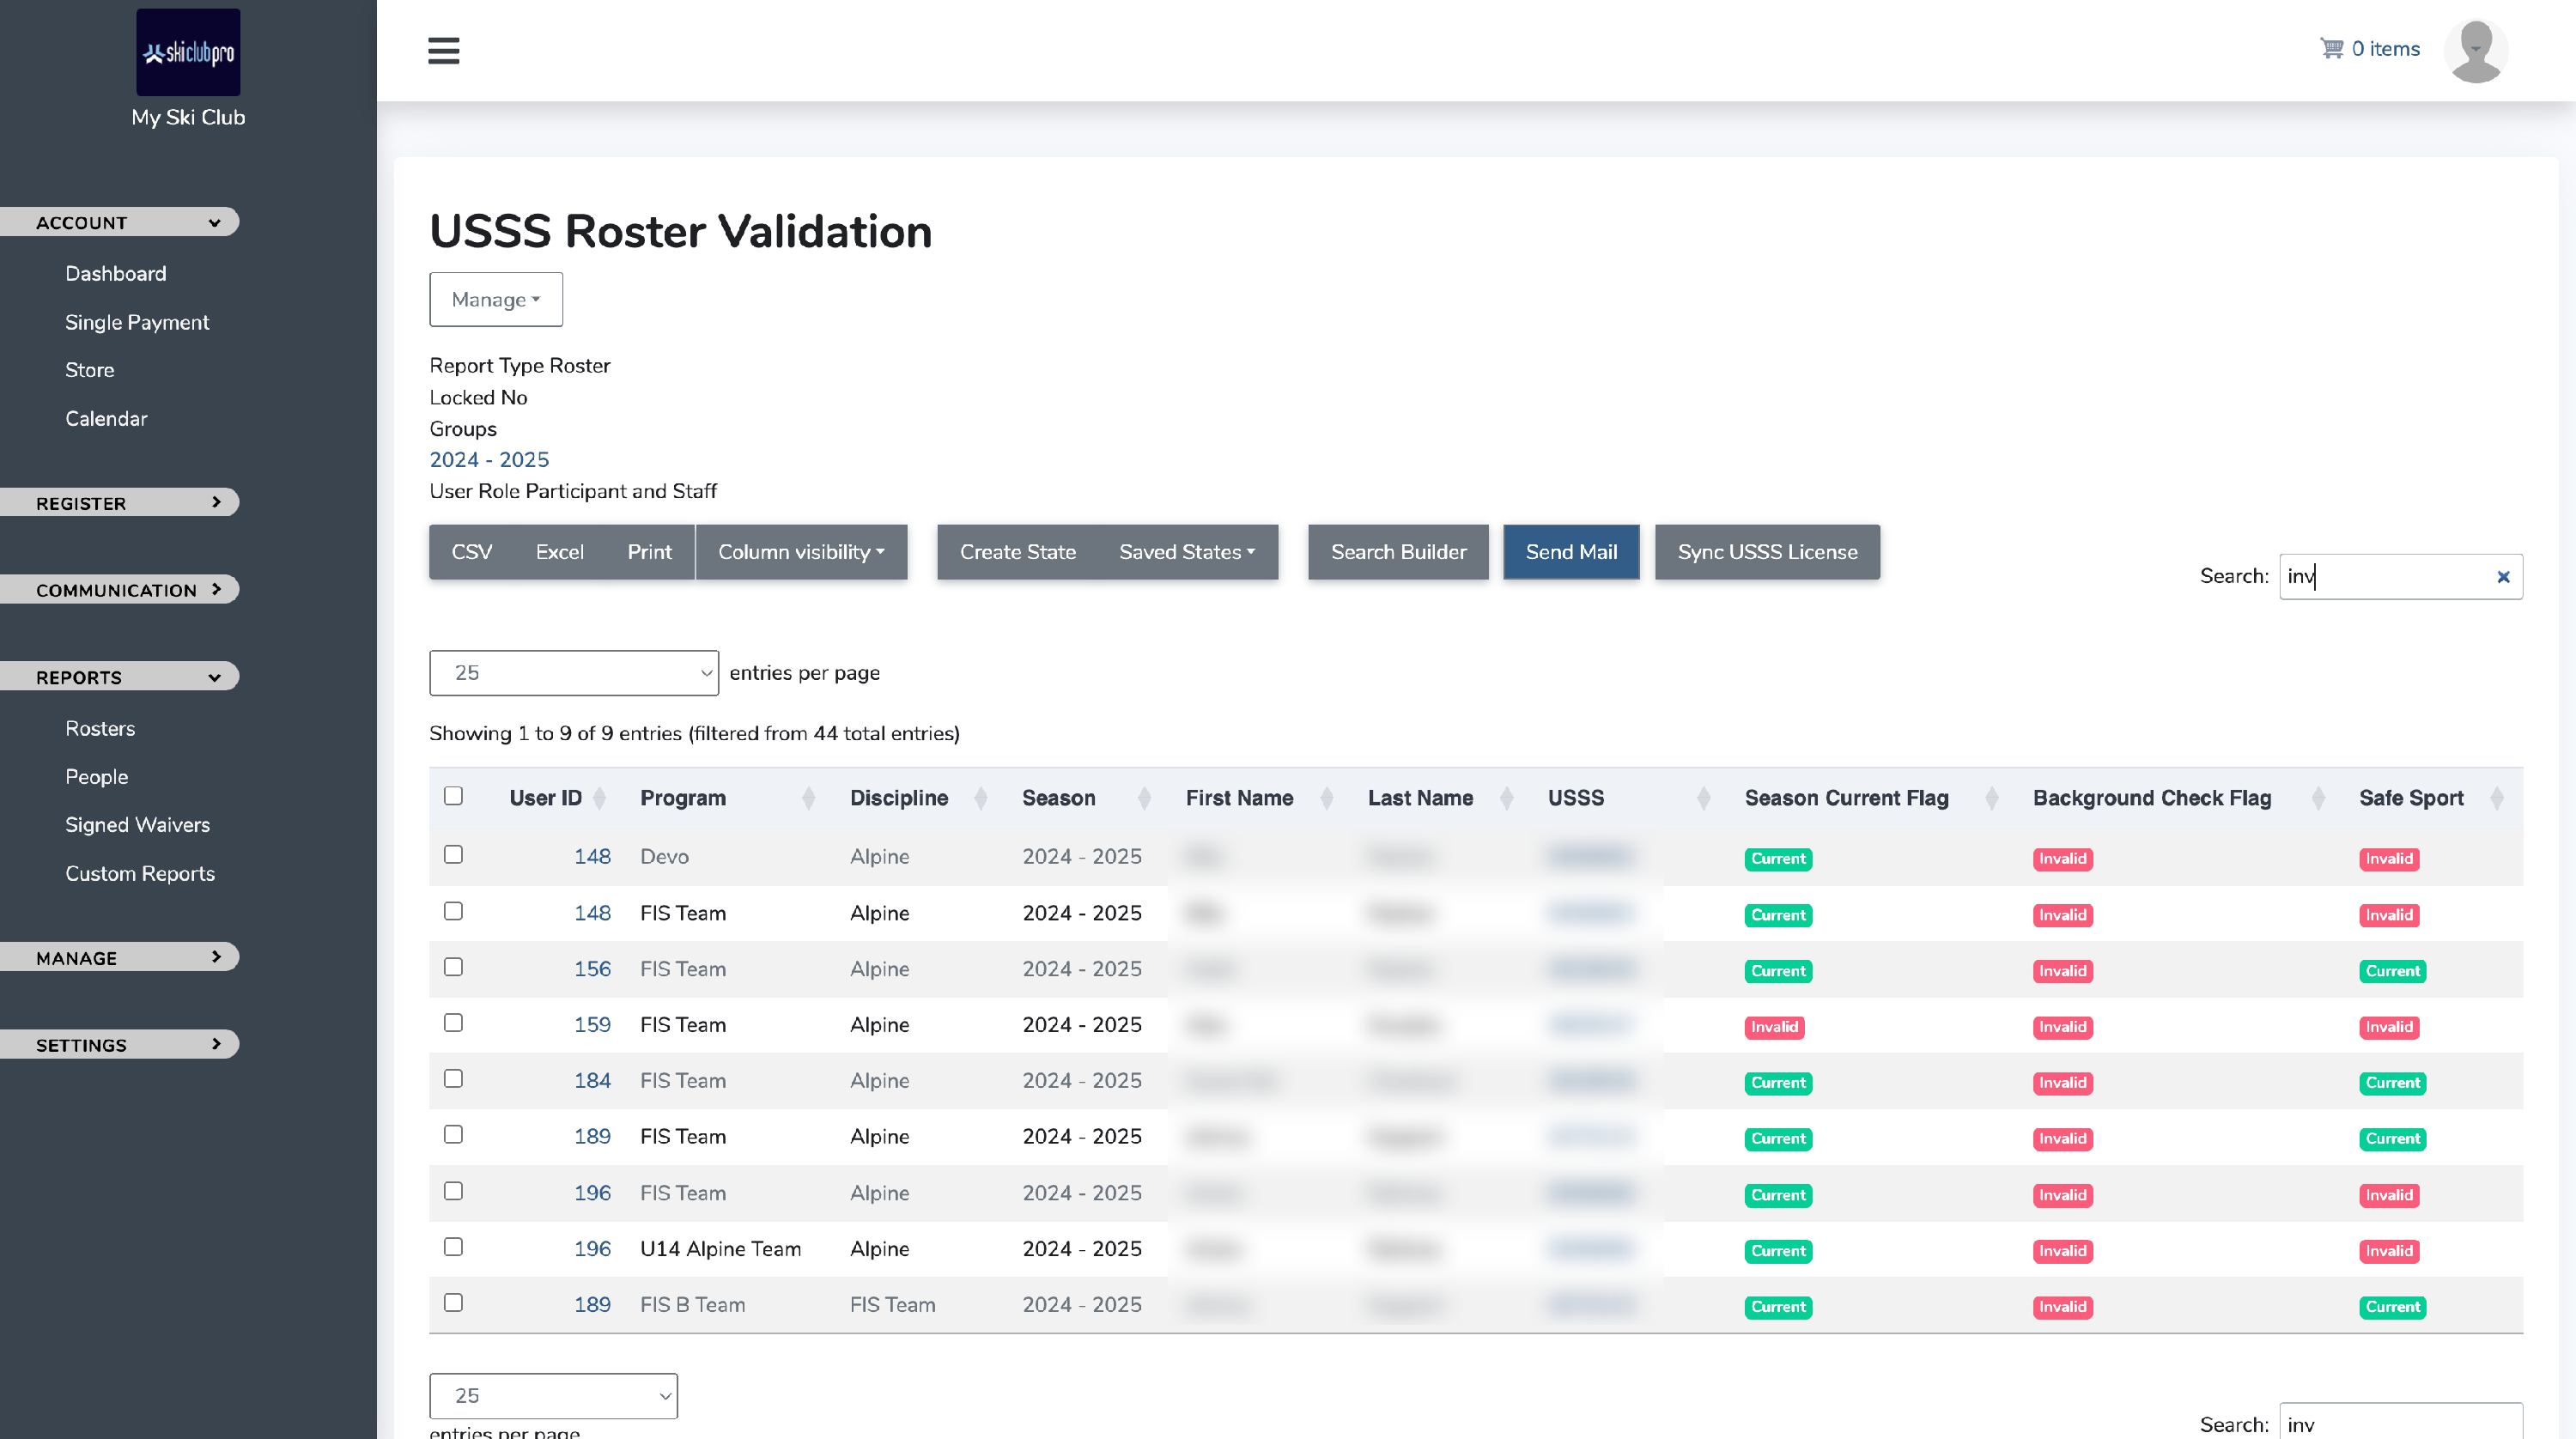Go to Signed Waivers in the sidebar

[x=137, y=825]
